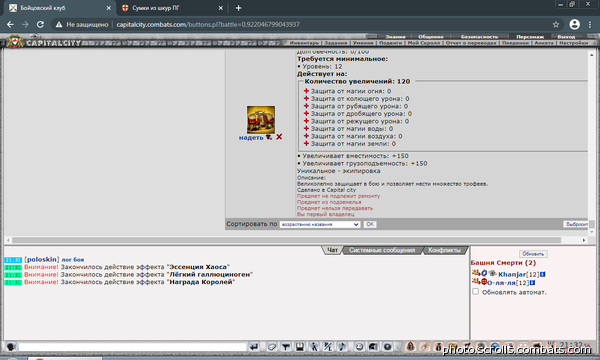The width and height of the screenshot is (600, 360).
Task: Enable the Обновлять автомат. checkbox
Action: pyautogui.click(x=475, y=292)
